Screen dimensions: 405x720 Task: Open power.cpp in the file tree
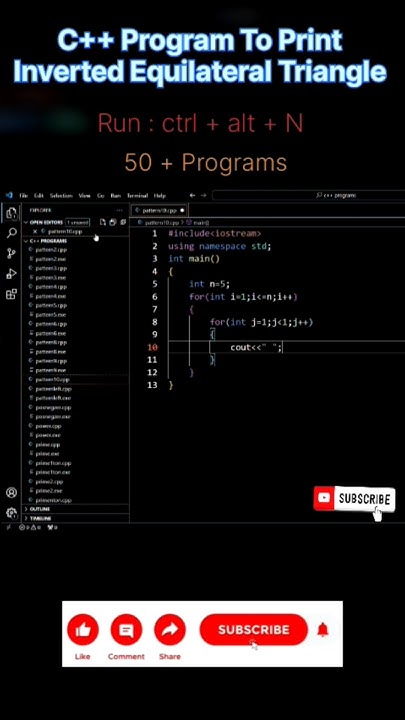coord(48,426)
